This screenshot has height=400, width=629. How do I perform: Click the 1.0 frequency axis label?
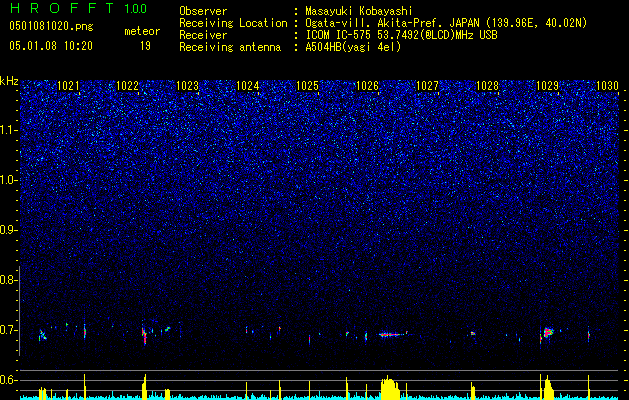pos(9,180)
